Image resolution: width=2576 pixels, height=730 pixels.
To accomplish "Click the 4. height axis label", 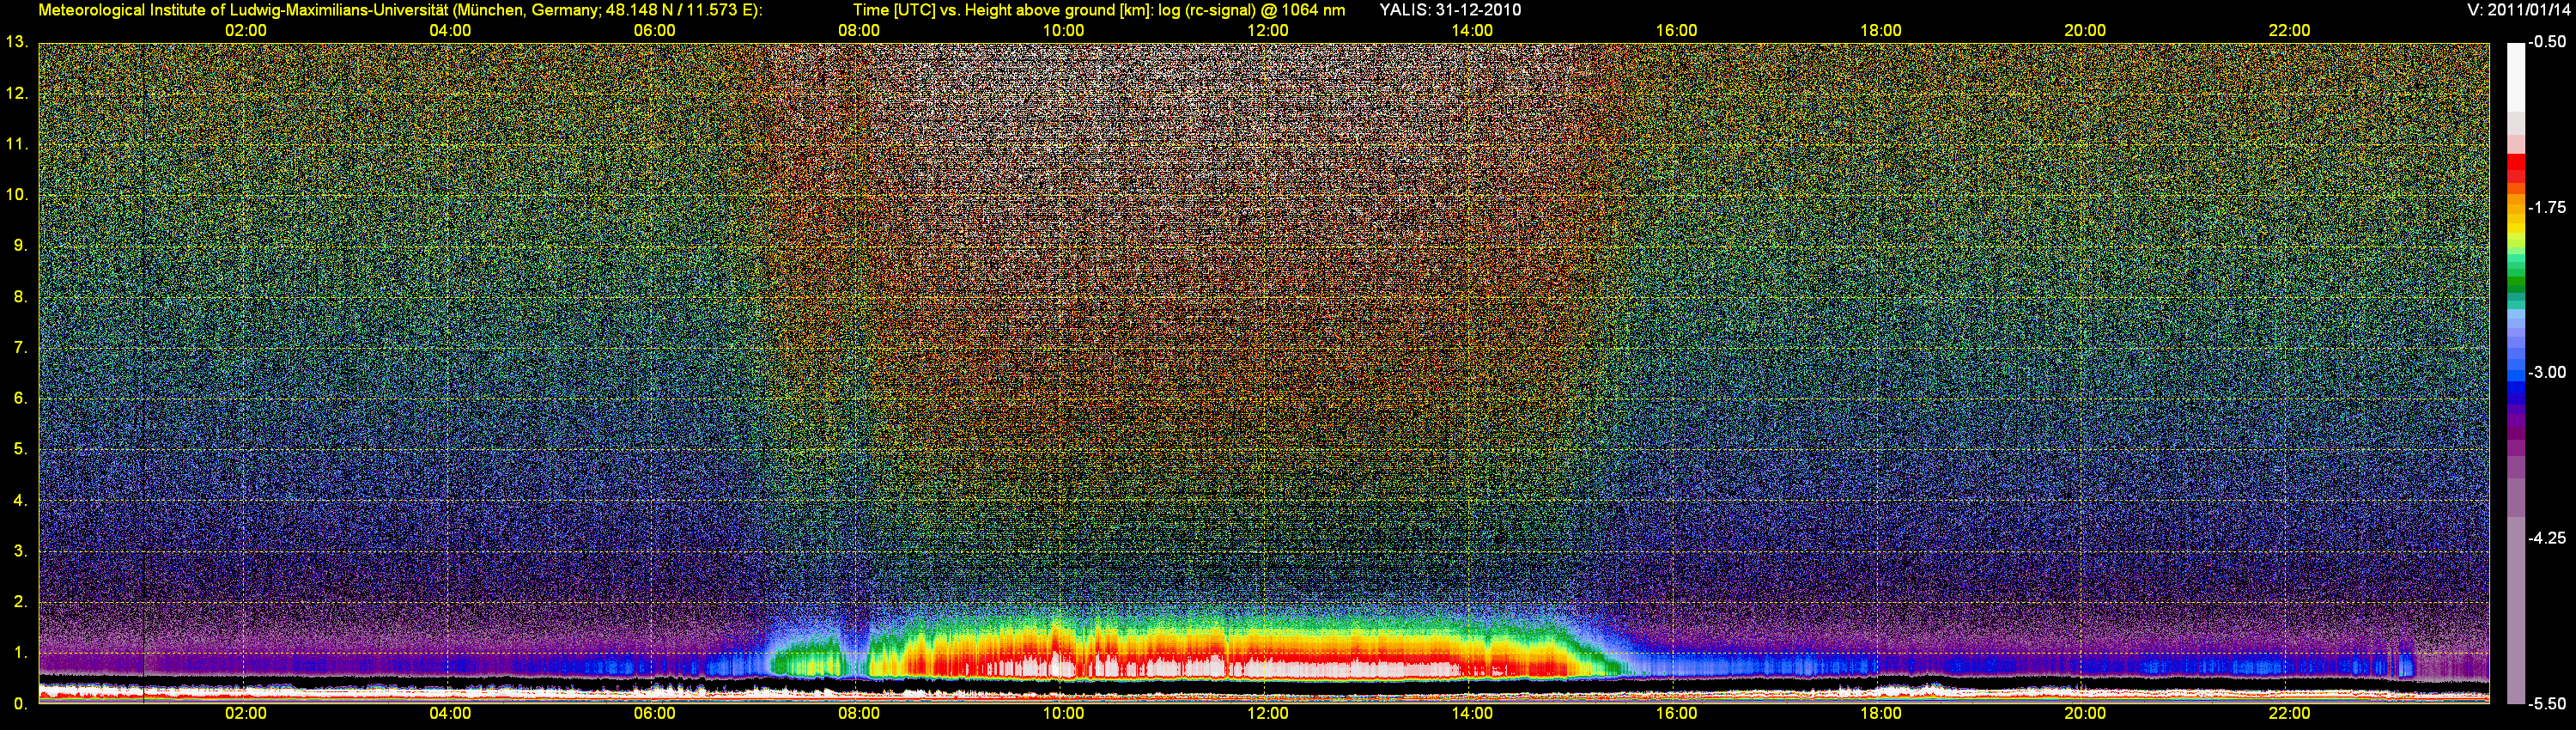I will (20, 500).
